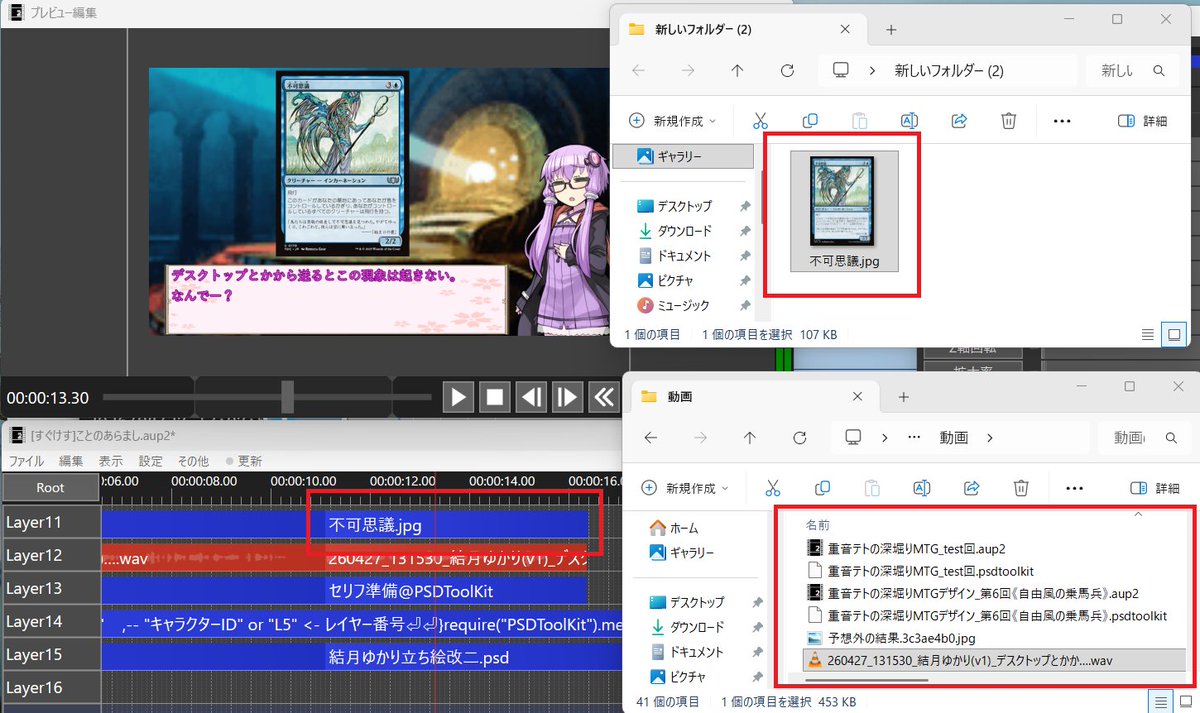Play the preview in the editor
The width and height of the screenshot is (1200, 713).
458,397
